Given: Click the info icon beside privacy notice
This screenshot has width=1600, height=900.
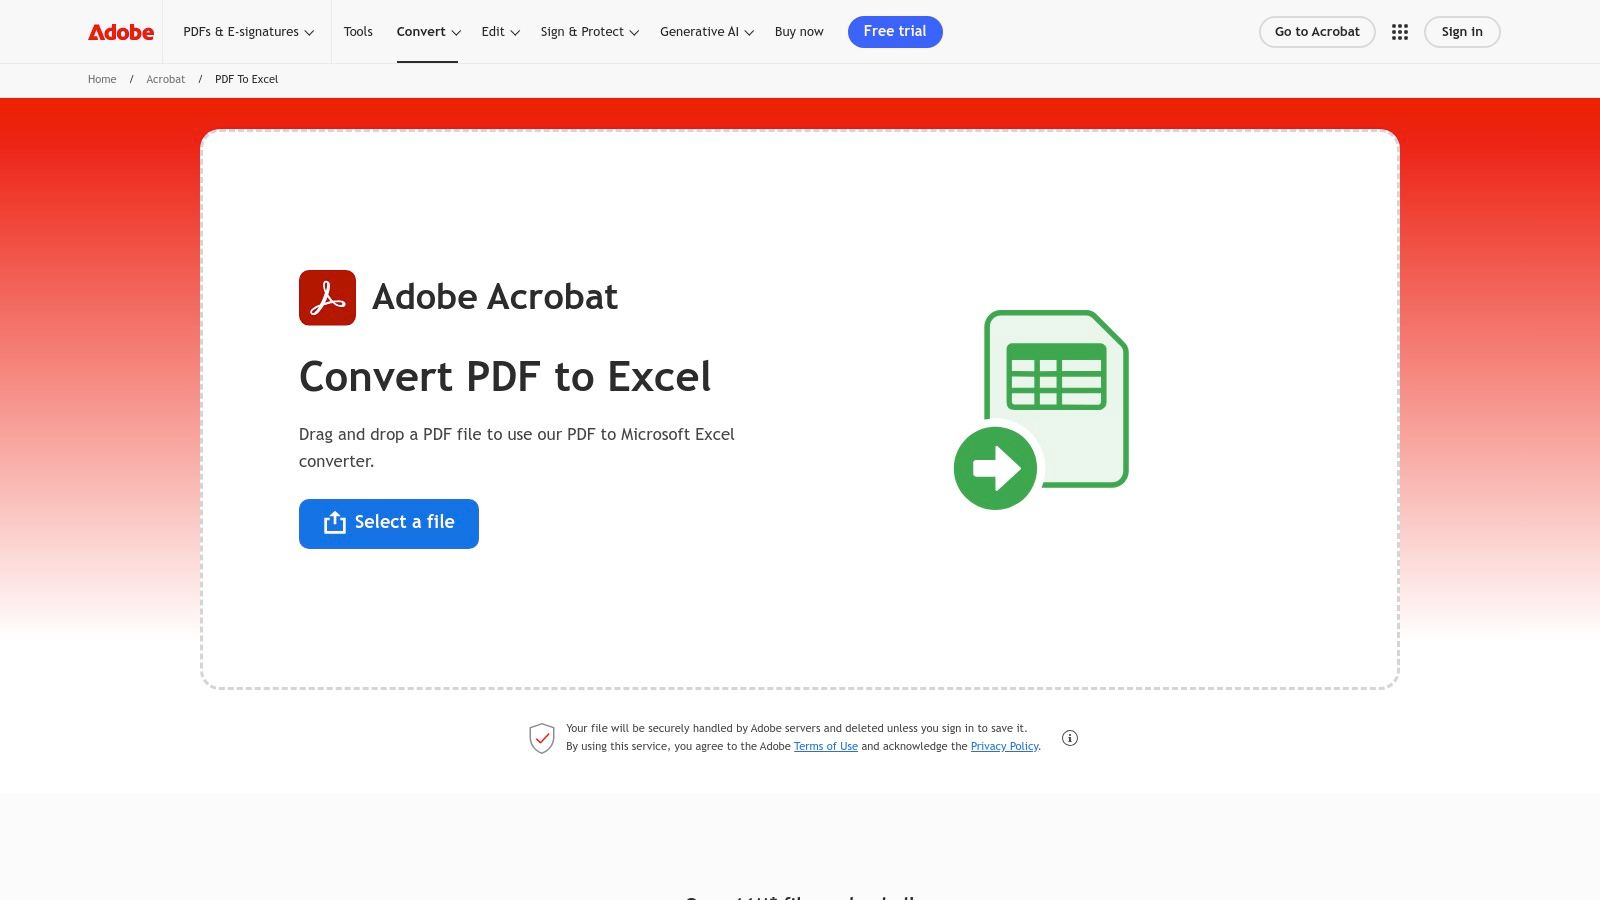Looking at the screenshot, I should [1070, 738].
